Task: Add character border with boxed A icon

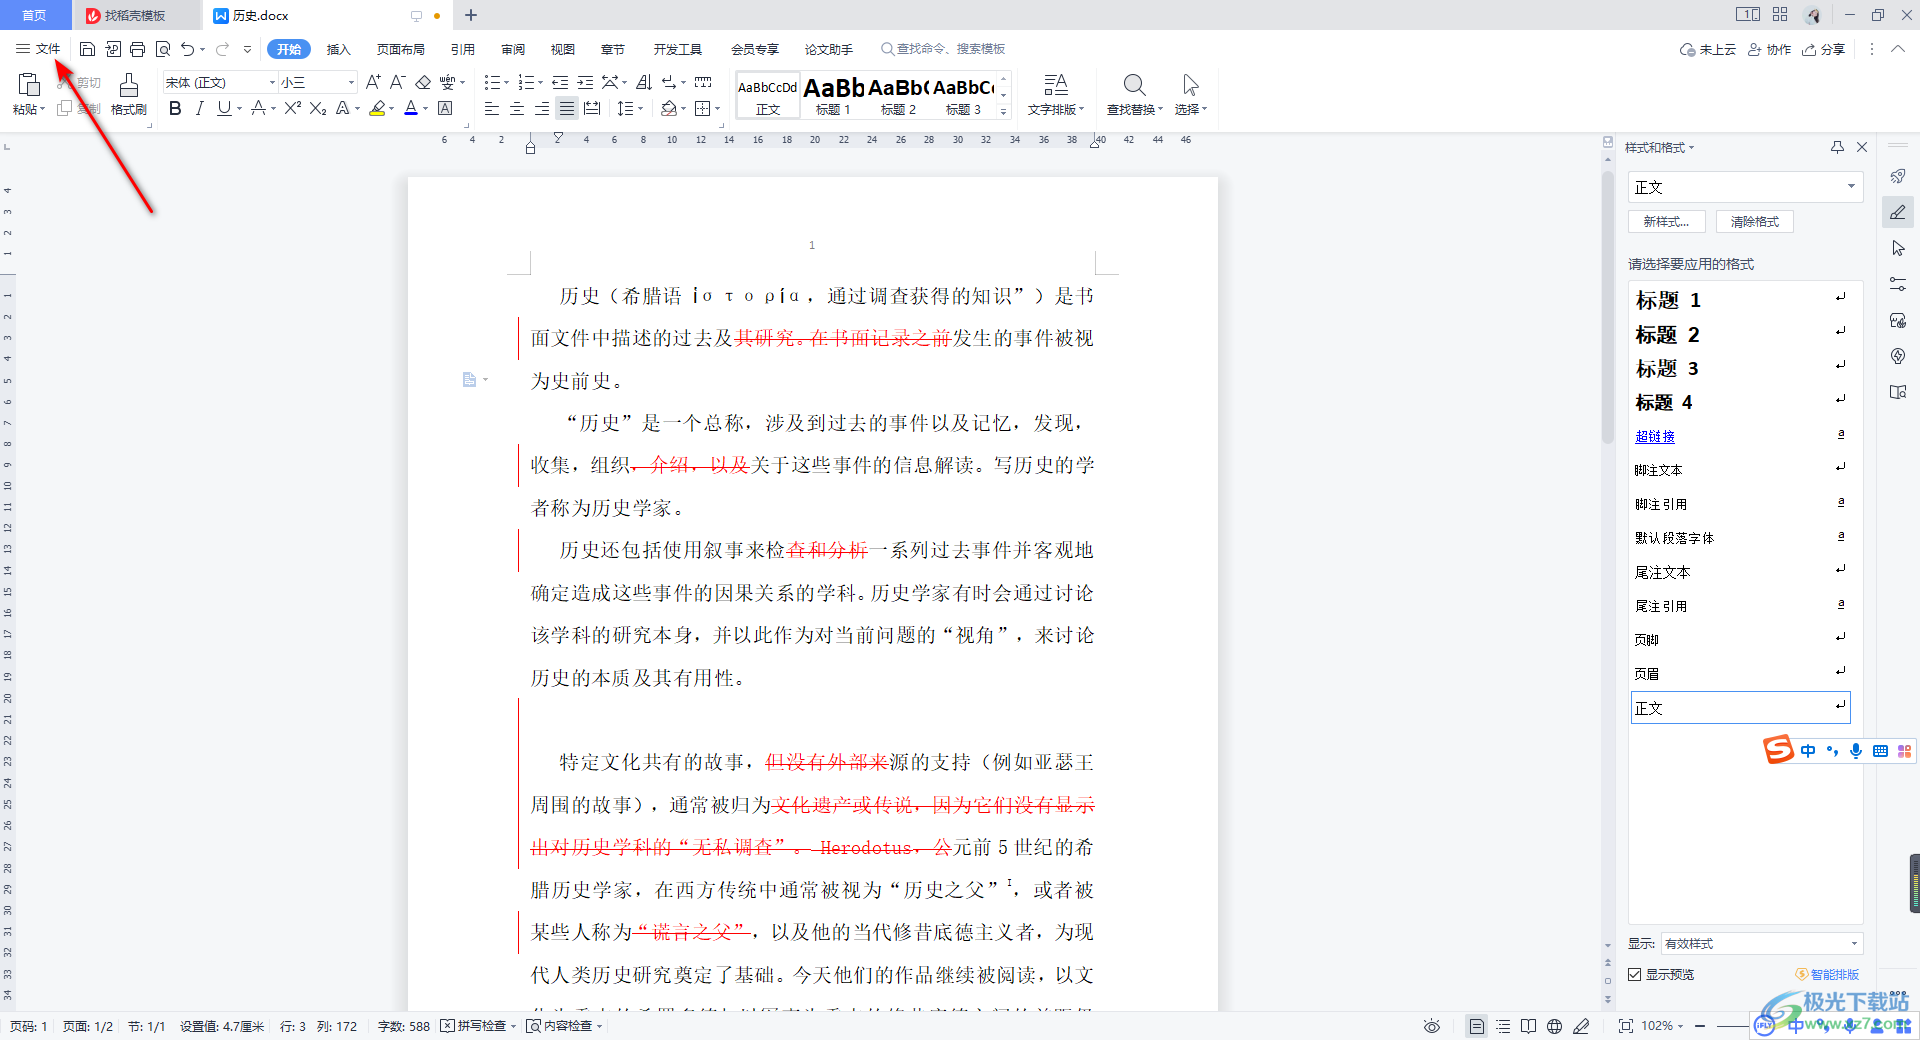Action: (x=445, y=108)
